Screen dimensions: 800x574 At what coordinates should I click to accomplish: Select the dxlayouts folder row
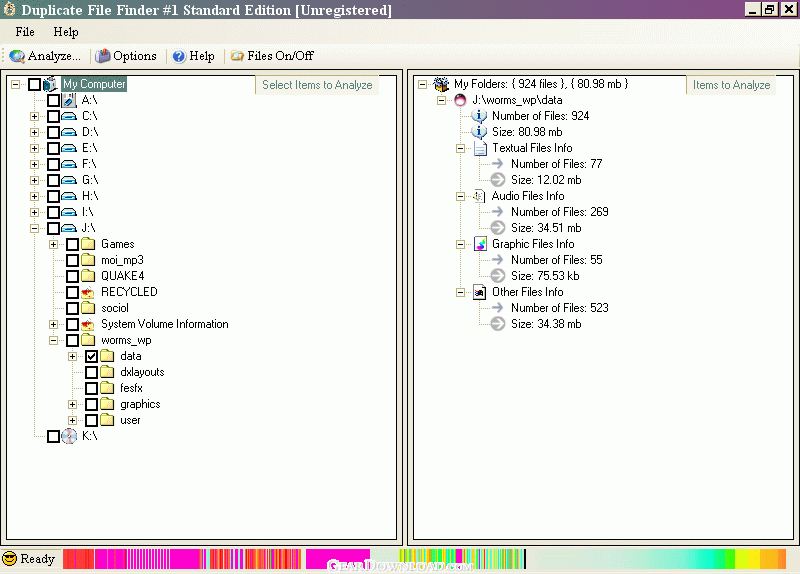point(142,372)
